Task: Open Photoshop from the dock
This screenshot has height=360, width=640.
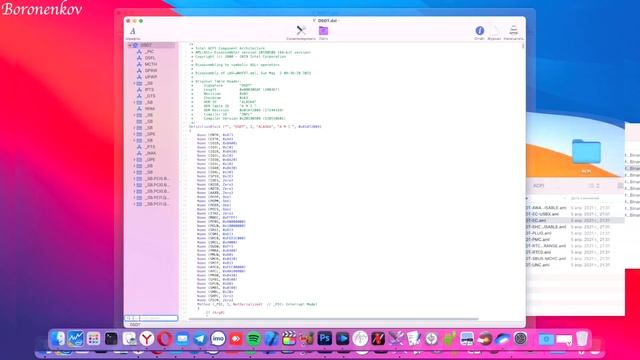Action: pos(325,338)
